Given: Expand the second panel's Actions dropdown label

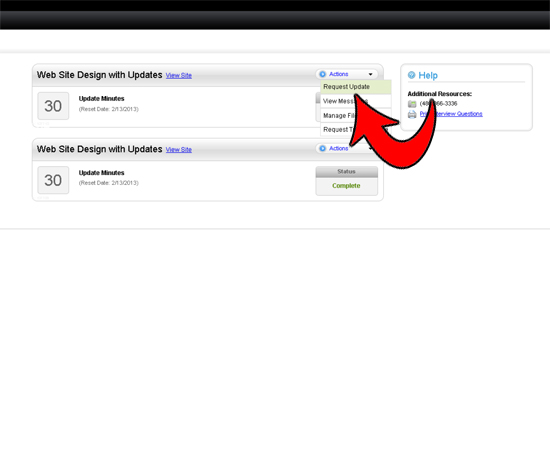Looking at the screenshot, I should coord(338,148).
